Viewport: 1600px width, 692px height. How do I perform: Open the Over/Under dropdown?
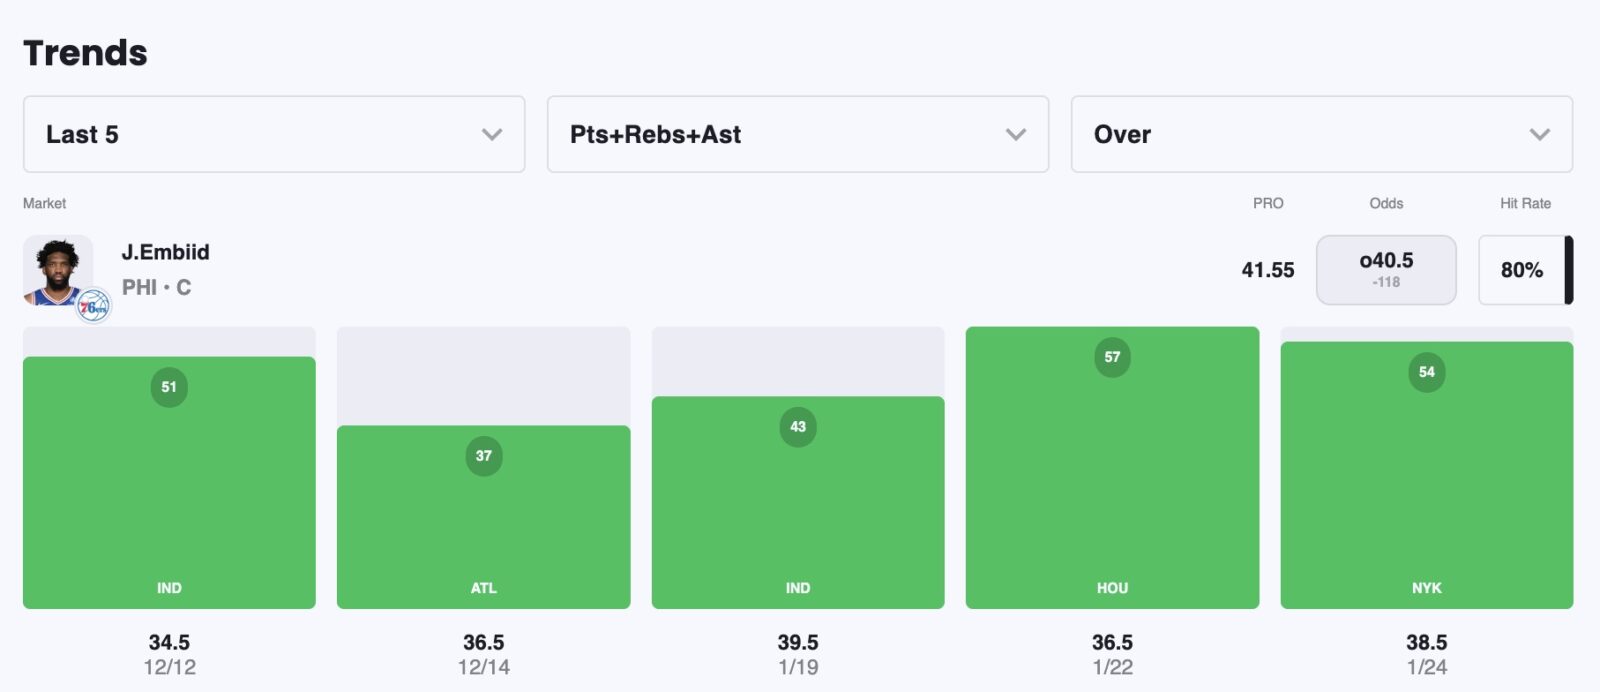click(x=1321, y=134)
